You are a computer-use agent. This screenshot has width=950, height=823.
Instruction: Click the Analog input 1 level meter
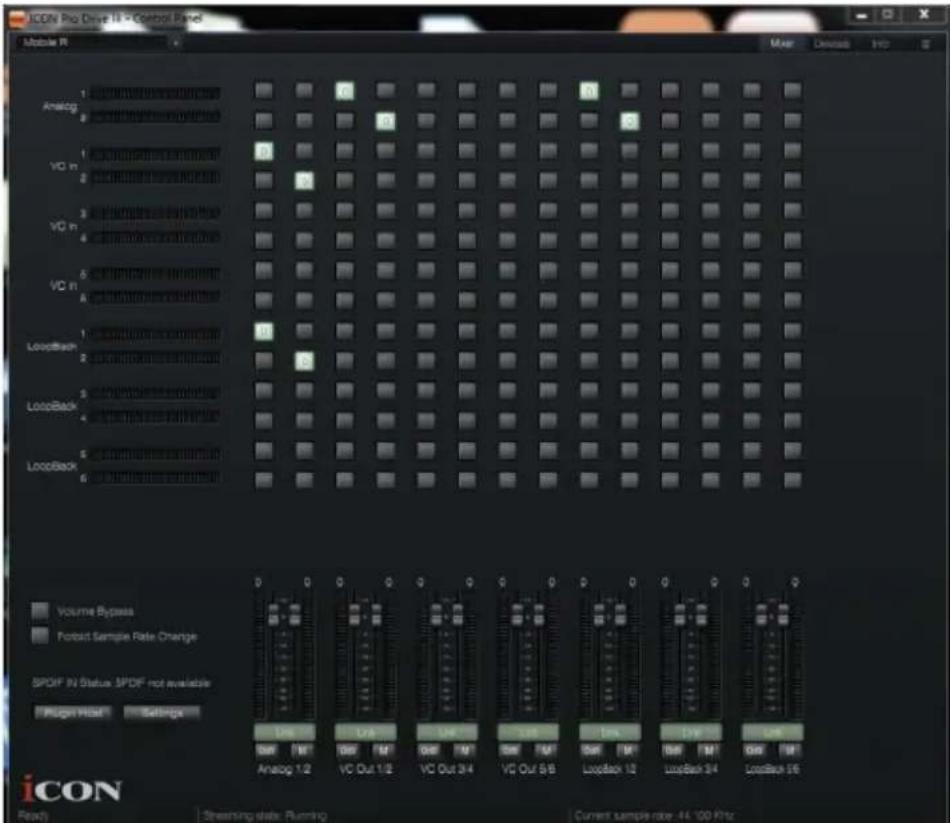[x=155, y=93]
